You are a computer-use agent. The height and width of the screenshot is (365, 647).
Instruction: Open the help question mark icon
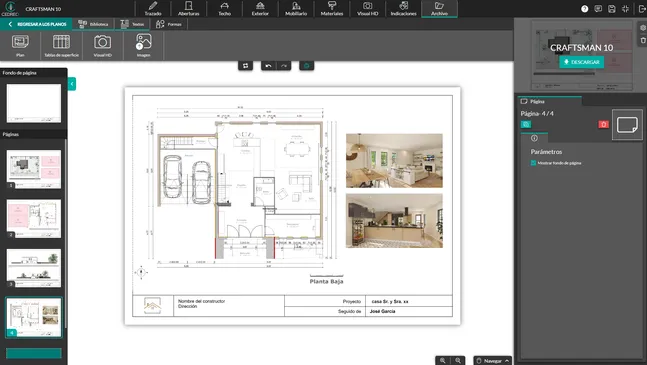tap(584, 9)
